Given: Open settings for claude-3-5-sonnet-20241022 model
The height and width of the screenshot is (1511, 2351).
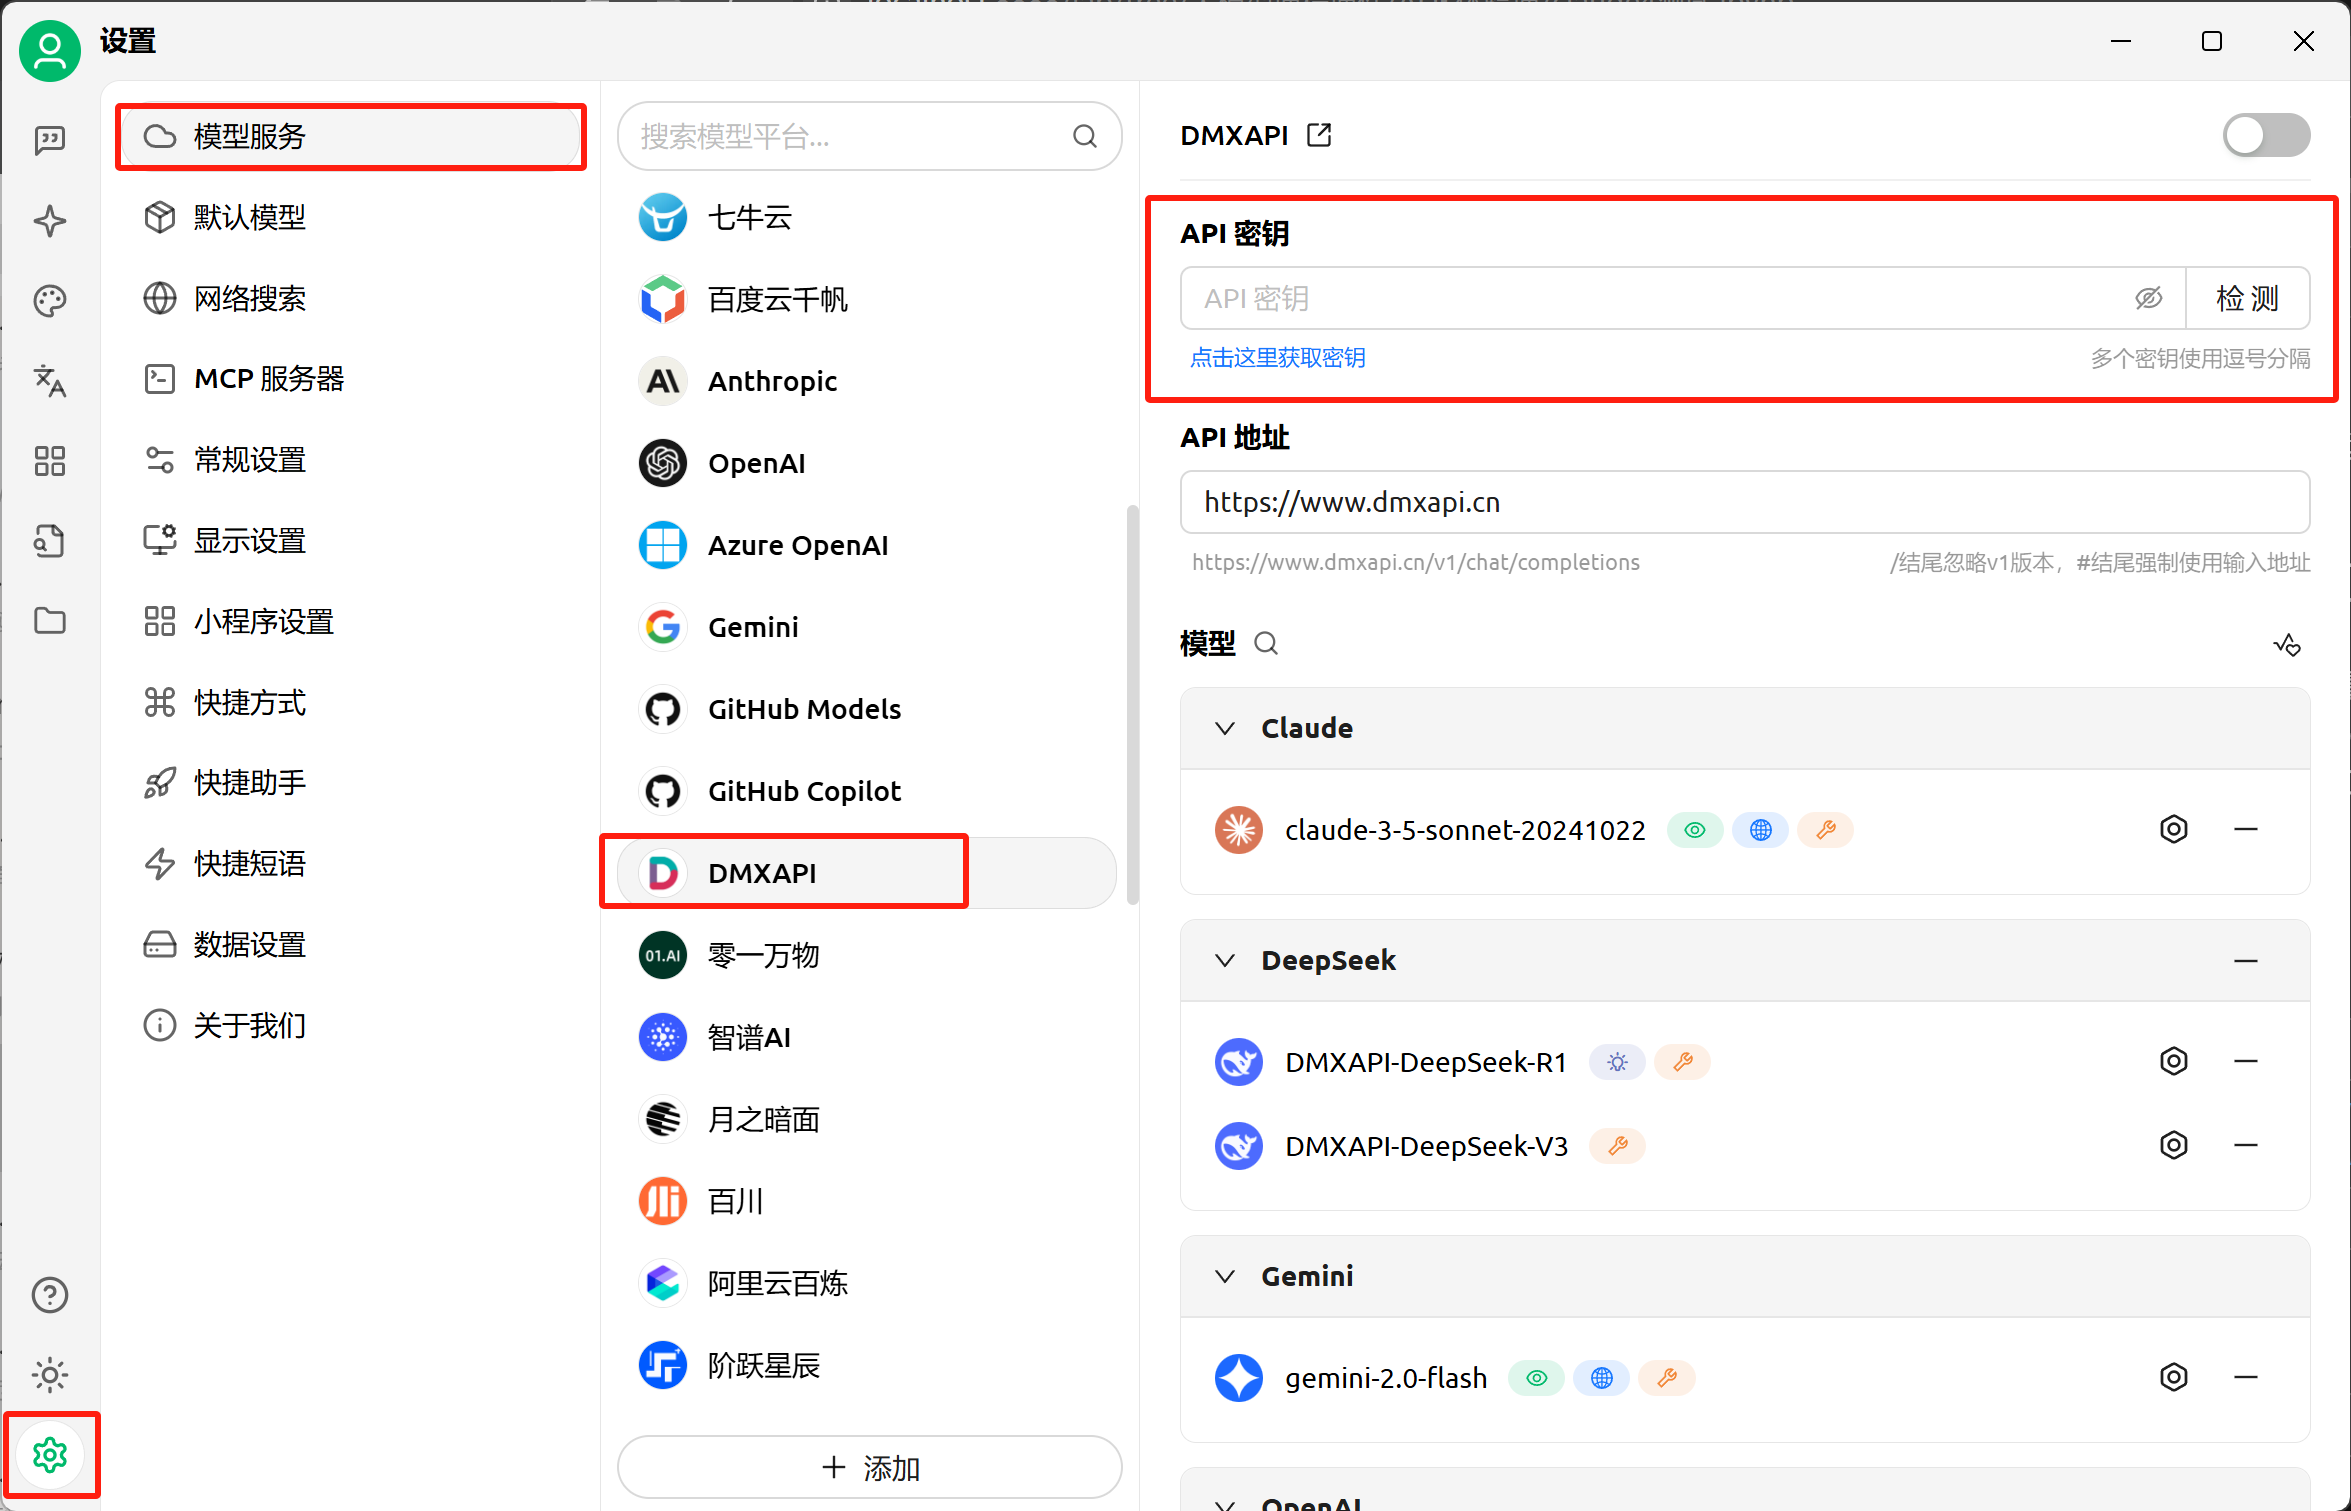Looking at the screenshot, I should point(2174,830).
